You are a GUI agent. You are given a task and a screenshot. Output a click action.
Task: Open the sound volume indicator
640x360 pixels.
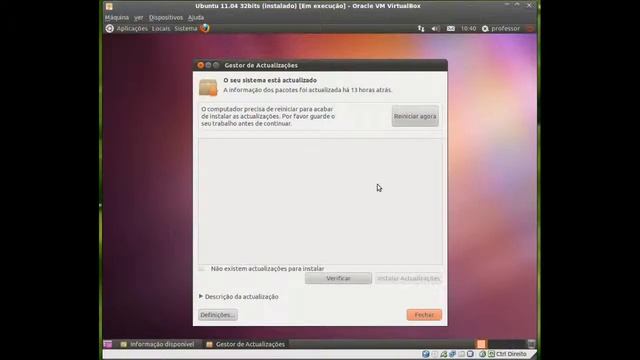pos(436,29)
